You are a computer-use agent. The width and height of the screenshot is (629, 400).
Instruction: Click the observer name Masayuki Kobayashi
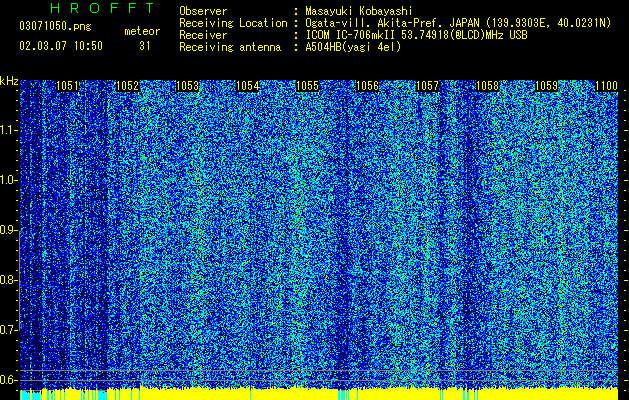[x=359, y=11]
